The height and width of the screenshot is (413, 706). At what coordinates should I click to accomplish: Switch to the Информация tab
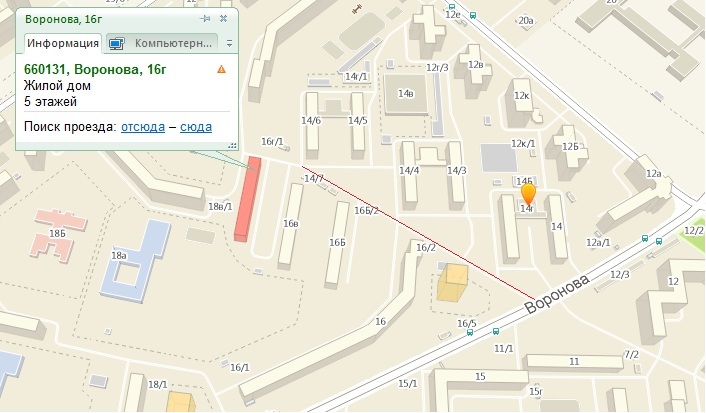[63, 43]
